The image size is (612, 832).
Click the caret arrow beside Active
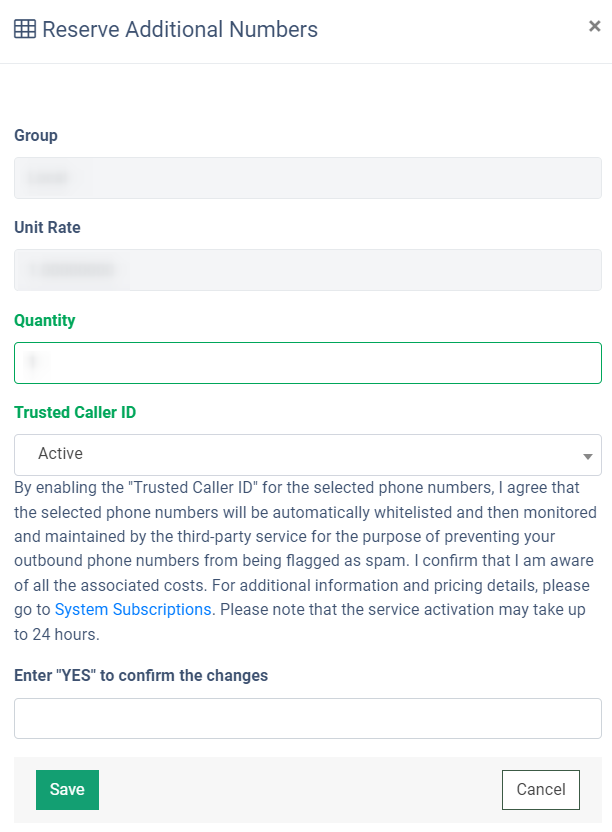point(587,457)
